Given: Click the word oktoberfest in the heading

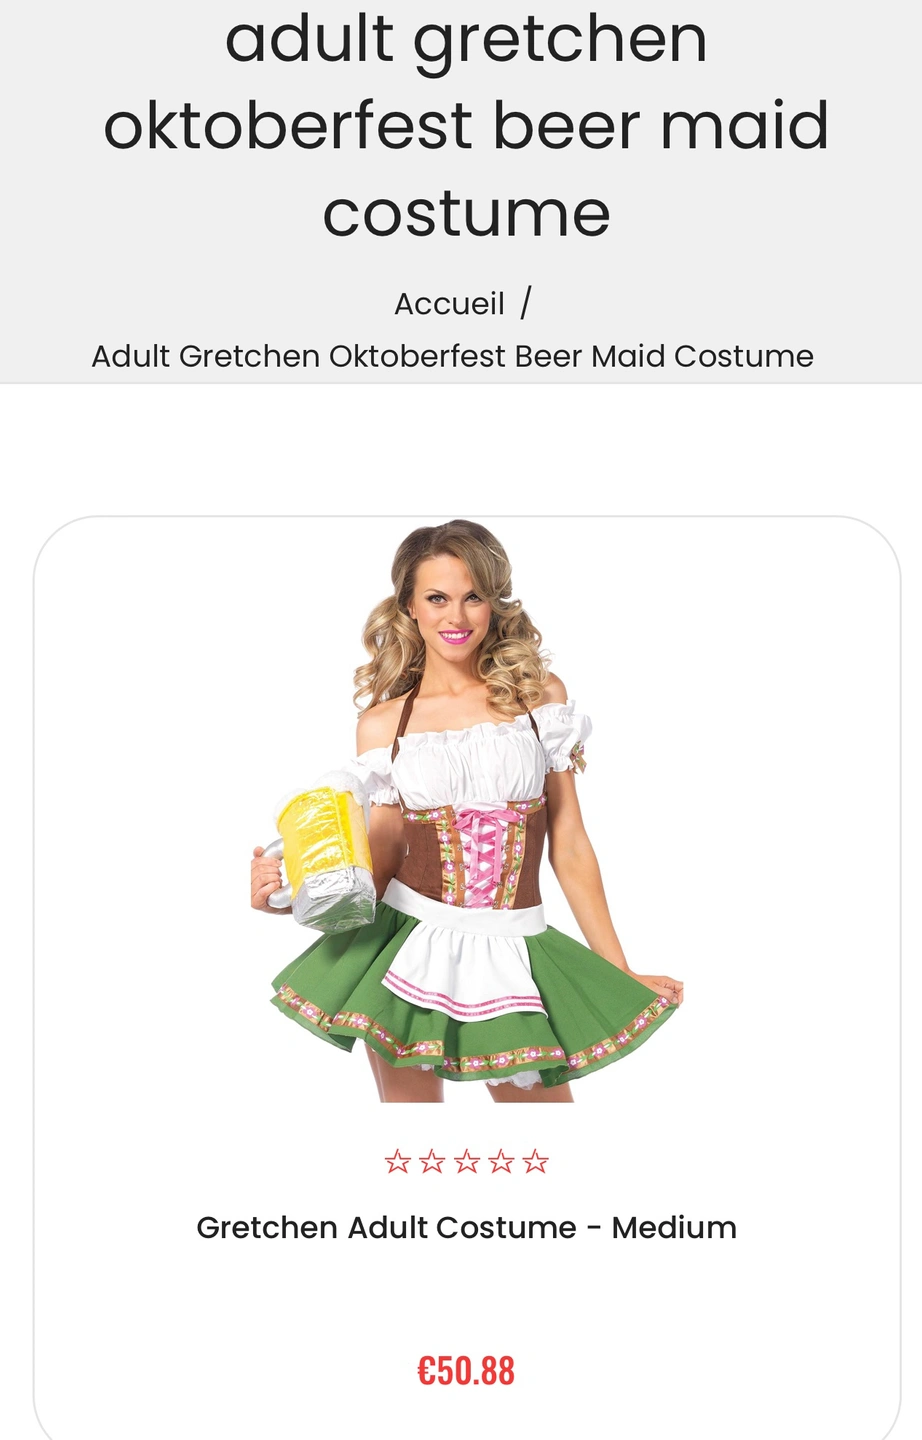Looking at the screenshot, I should point(289,125).
